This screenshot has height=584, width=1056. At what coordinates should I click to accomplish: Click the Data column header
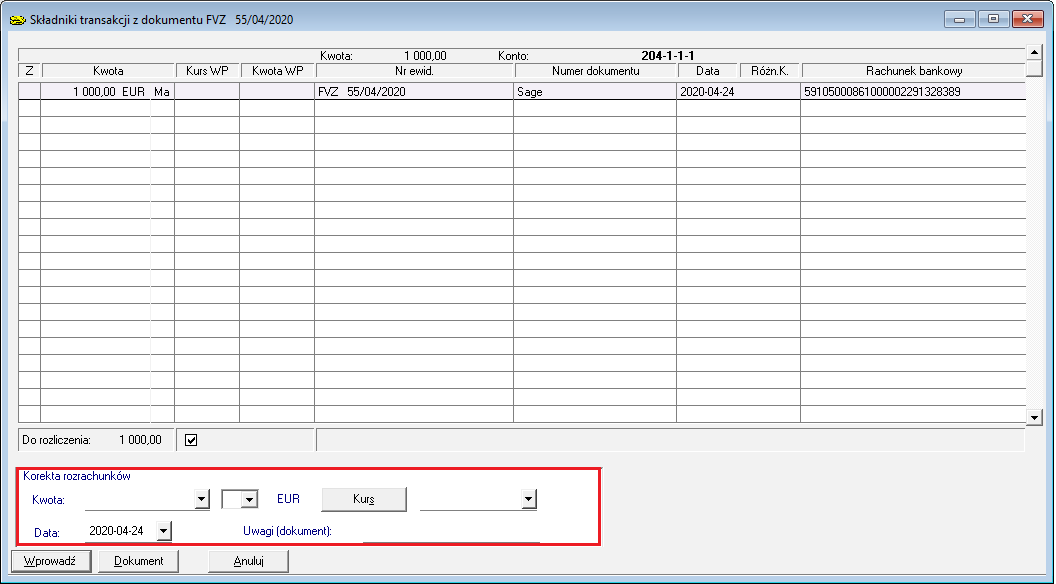click(708, 71)
